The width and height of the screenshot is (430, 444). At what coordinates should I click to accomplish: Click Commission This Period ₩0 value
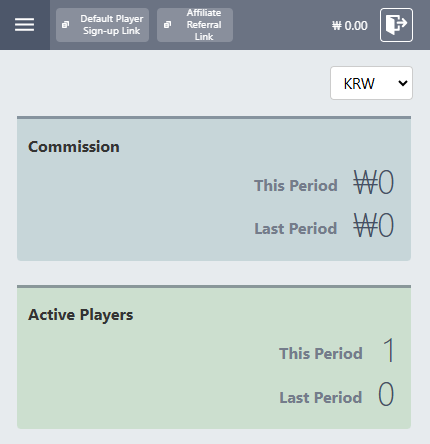click(374, 182)
